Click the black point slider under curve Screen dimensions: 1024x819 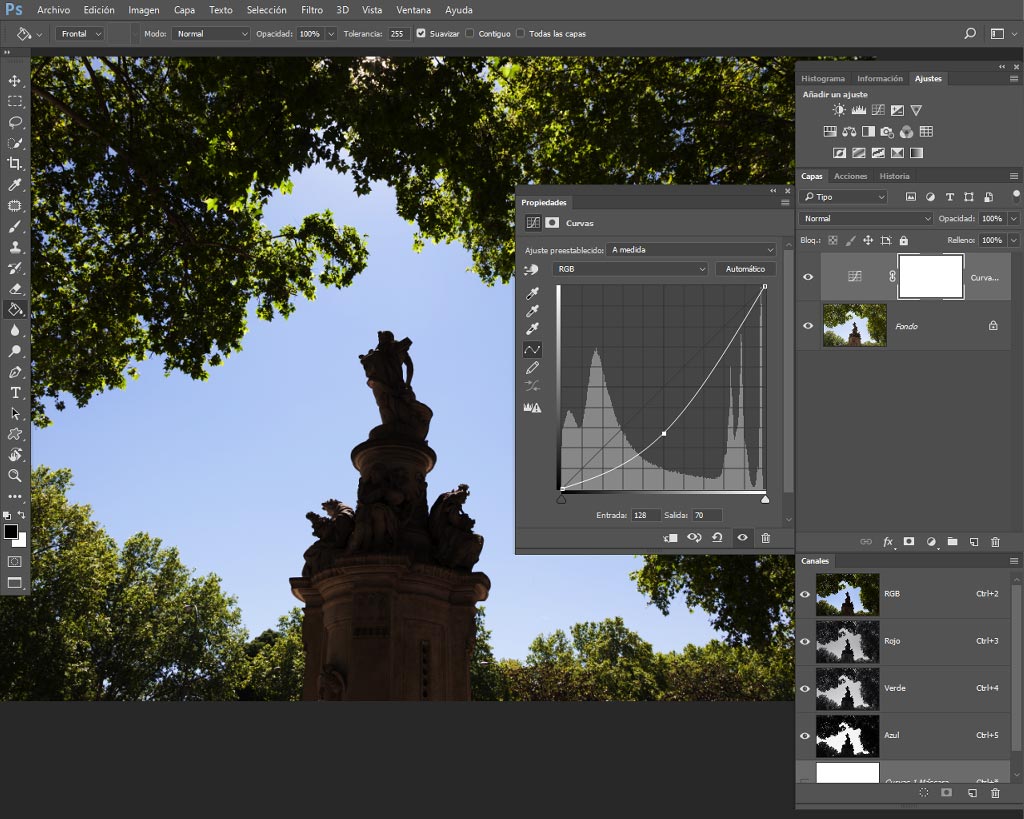click(x=561, y=500)
